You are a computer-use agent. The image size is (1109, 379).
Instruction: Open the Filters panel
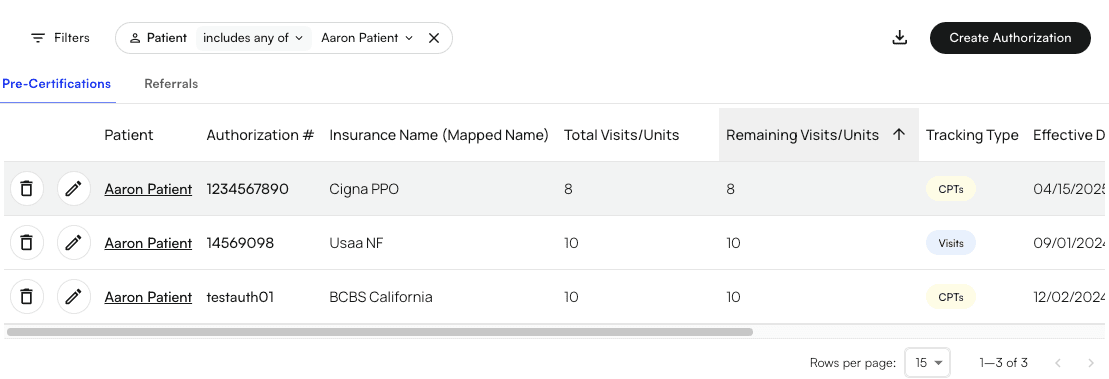point(60,37)
